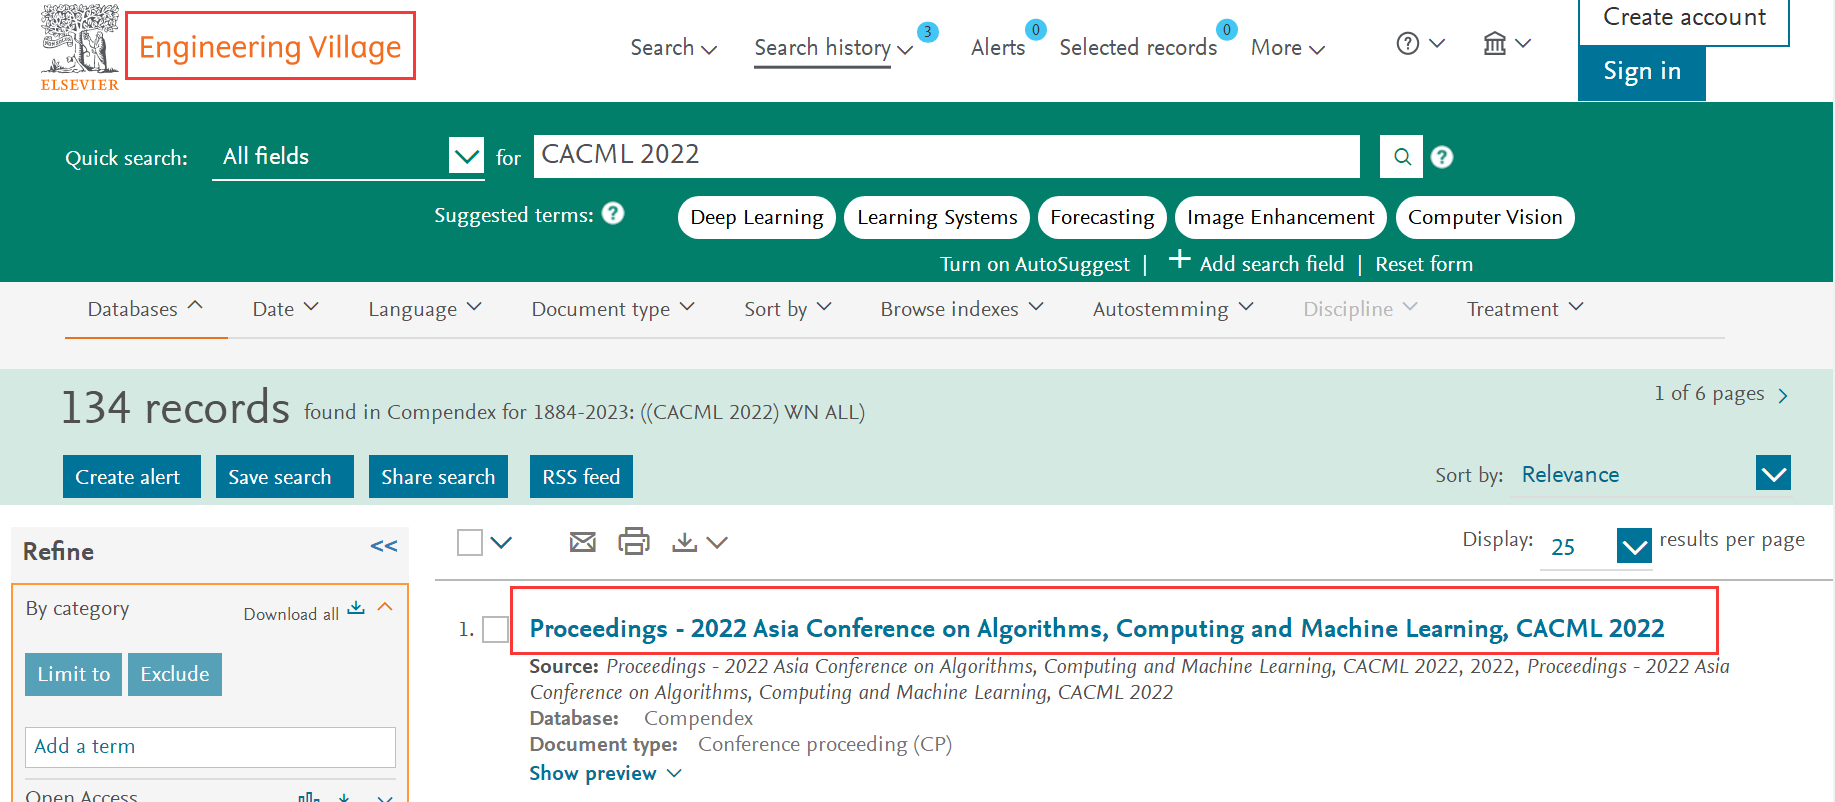Click the RSS feed button
This screenshot has height=802, width=1835.
pos(581,477)
